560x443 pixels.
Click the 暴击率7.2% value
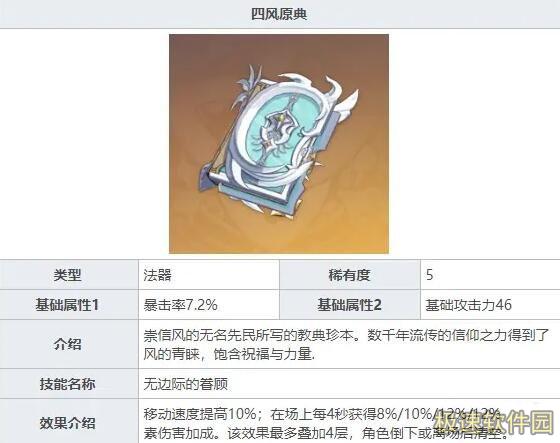click(180, 305)
